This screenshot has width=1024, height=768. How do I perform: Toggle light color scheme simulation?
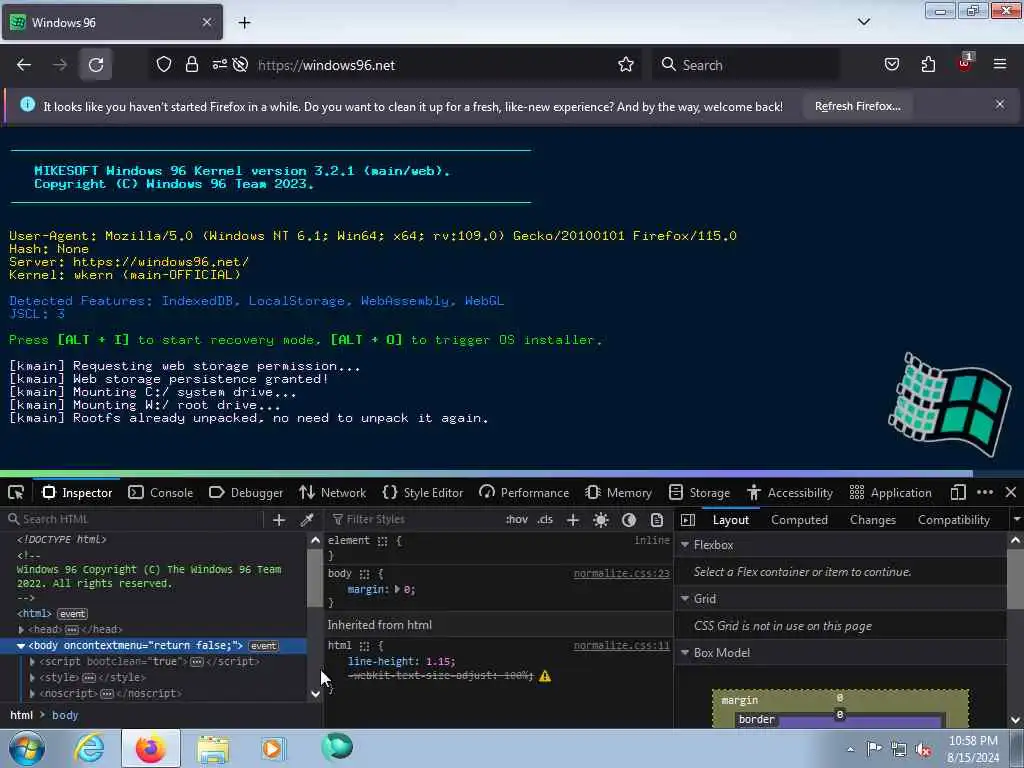pyautogui.click(x=601, y=520)
